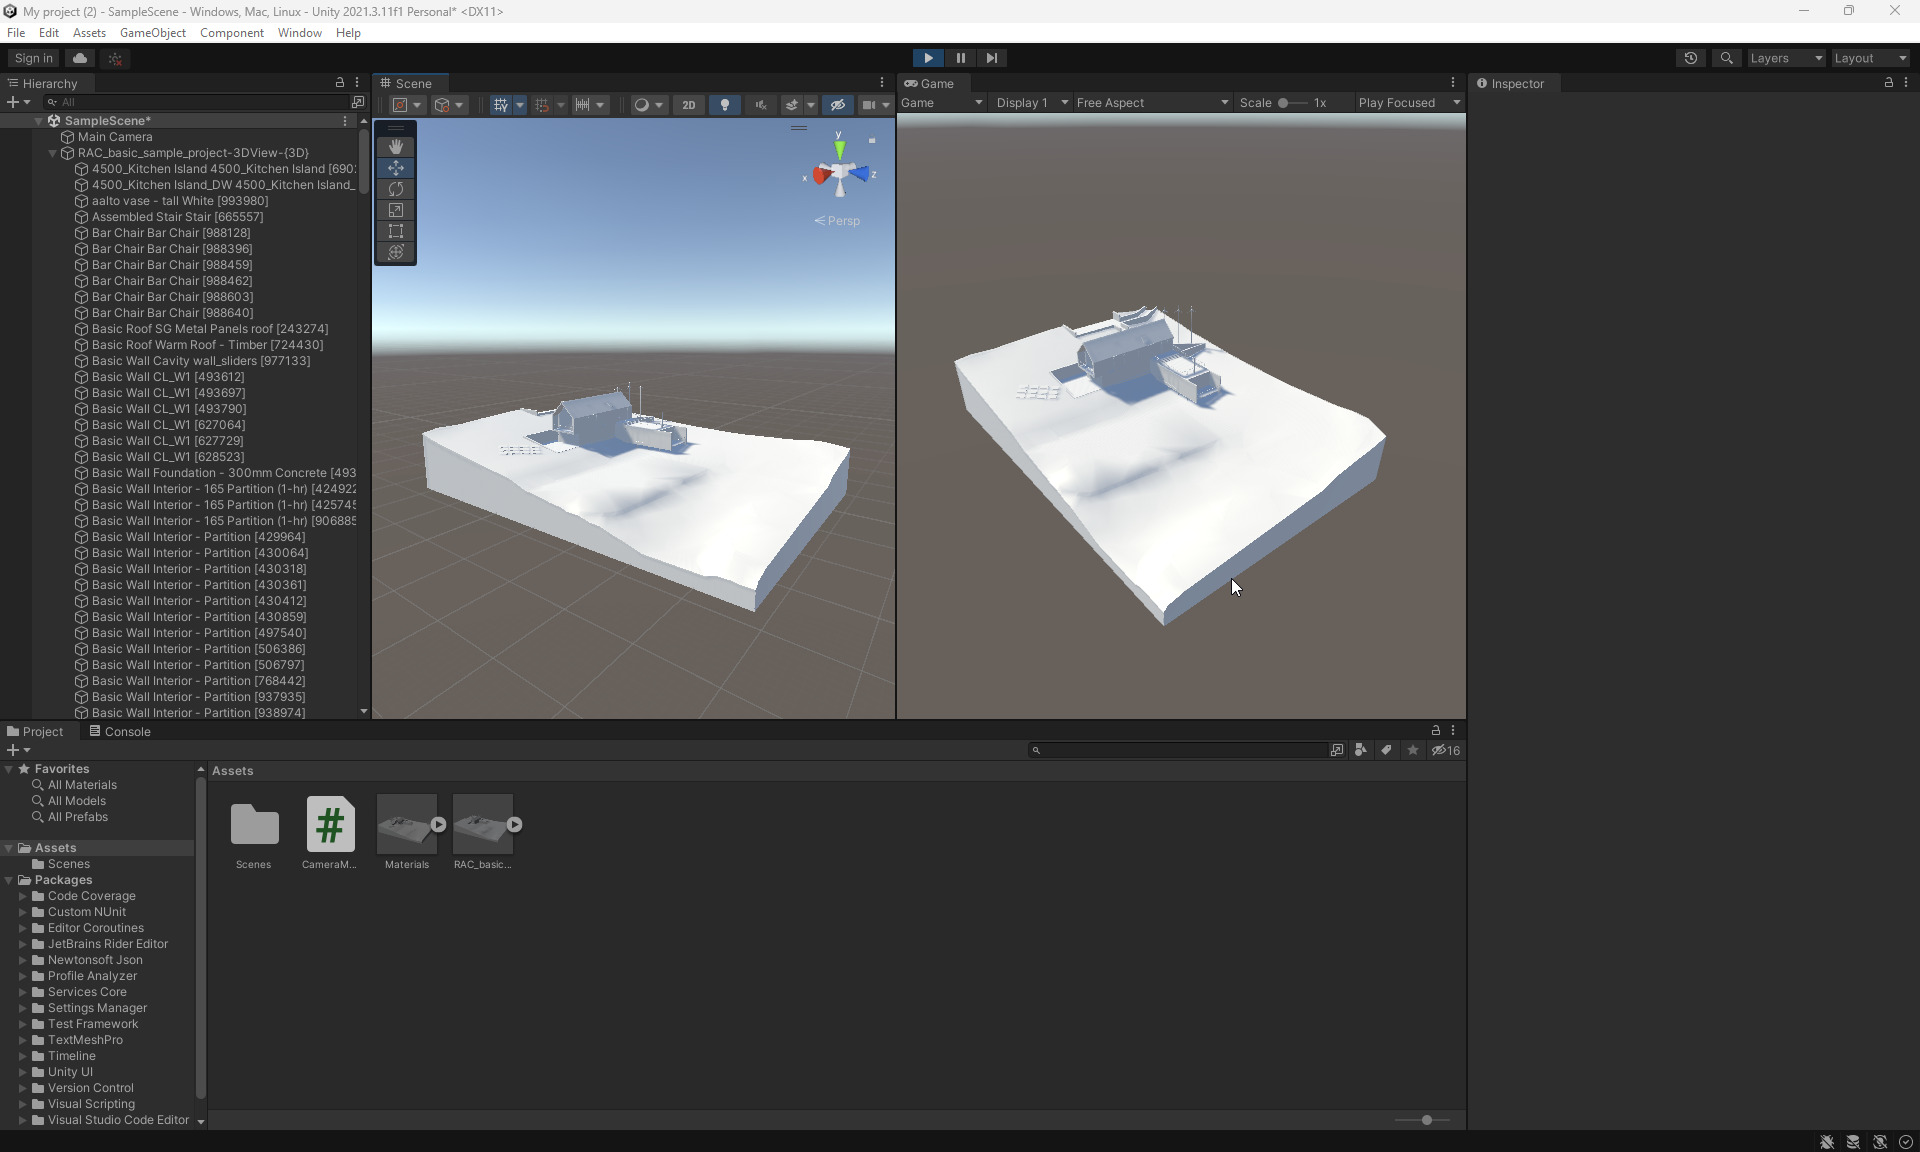Toggle Scene view audio mute
This screenshot has height=1152, width=1920.
761,104
